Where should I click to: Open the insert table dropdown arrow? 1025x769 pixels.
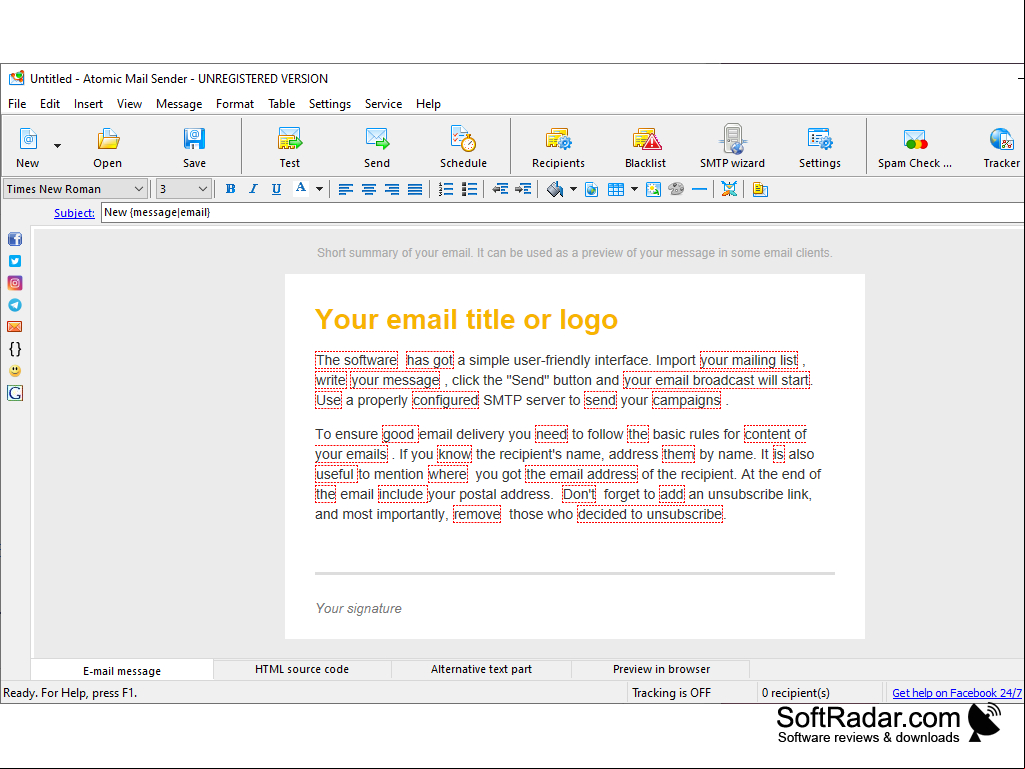click(x=634, y=190)
